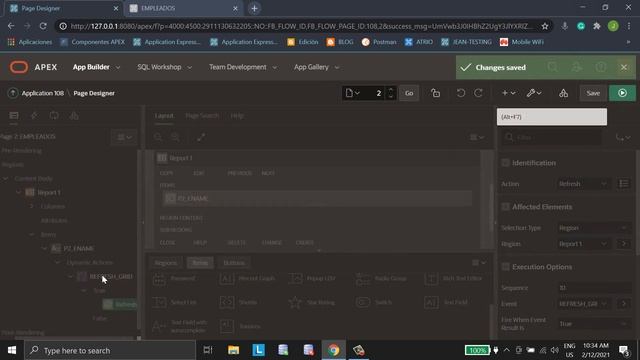Click the page number stepper arrows
This screenshot has width=640, height=360.
(x=391, y=93)
